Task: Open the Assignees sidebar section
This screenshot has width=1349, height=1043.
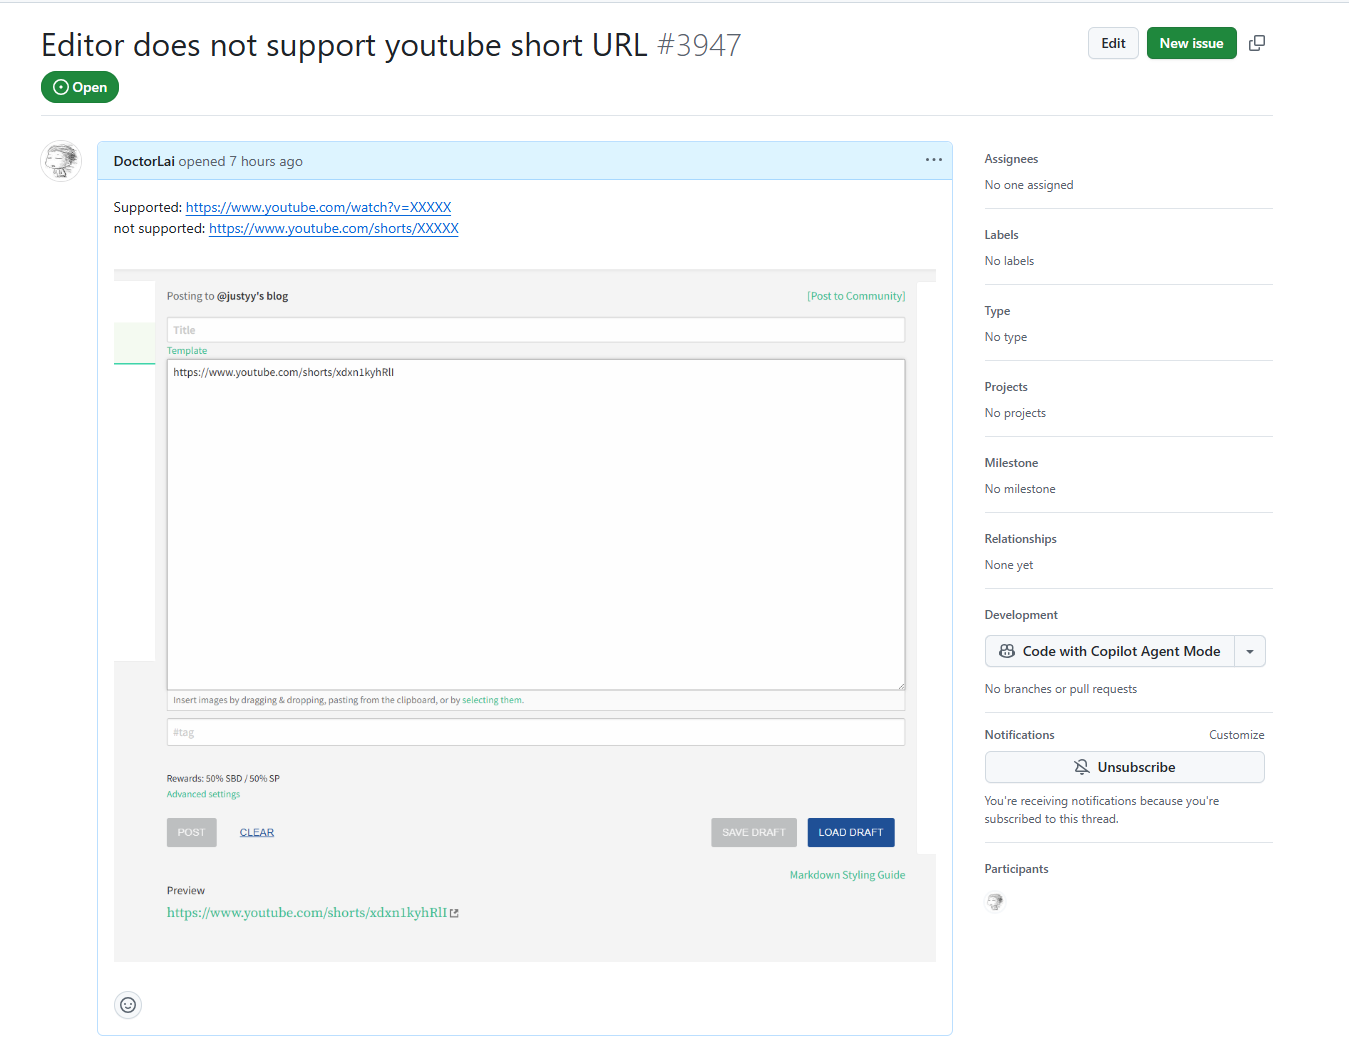Action: pos(1011,159)
